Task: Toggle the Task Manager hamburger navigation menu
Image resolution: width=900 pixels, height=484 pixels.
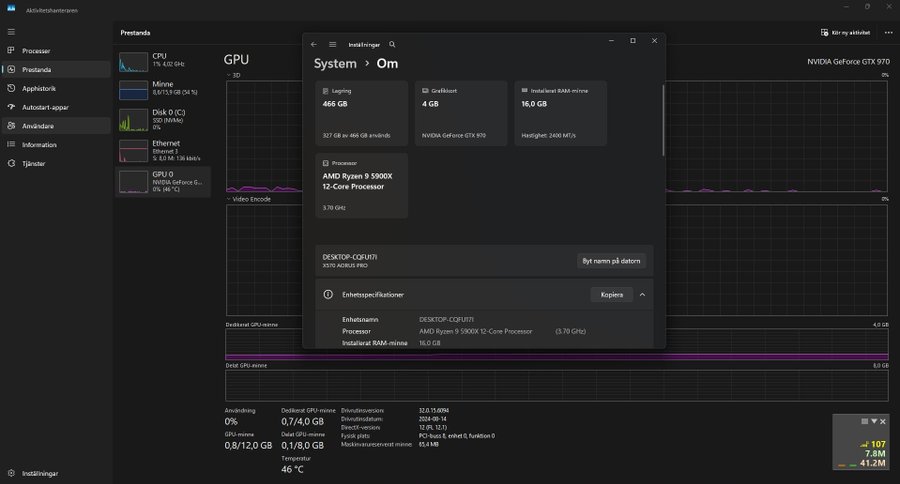Action: 11,31
